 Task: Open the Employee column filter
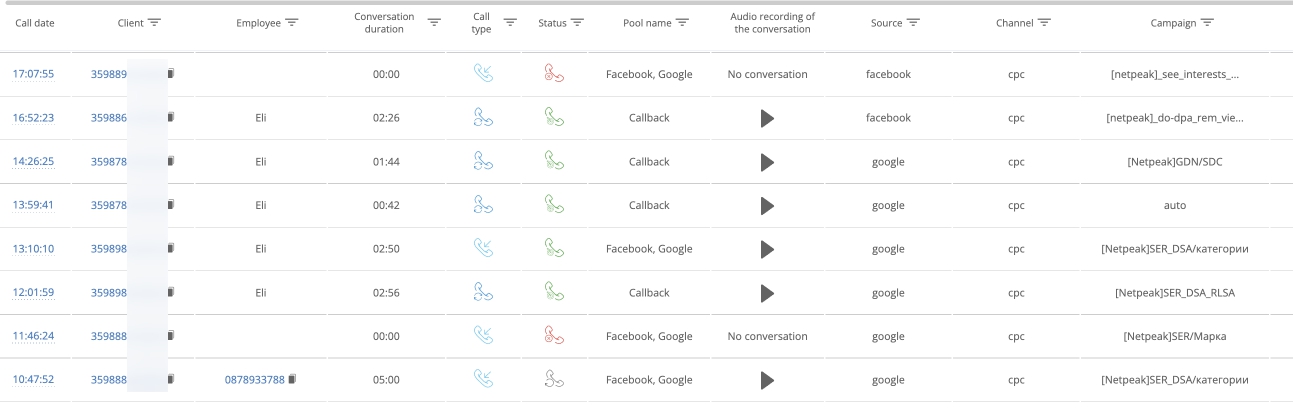[292, 23]
